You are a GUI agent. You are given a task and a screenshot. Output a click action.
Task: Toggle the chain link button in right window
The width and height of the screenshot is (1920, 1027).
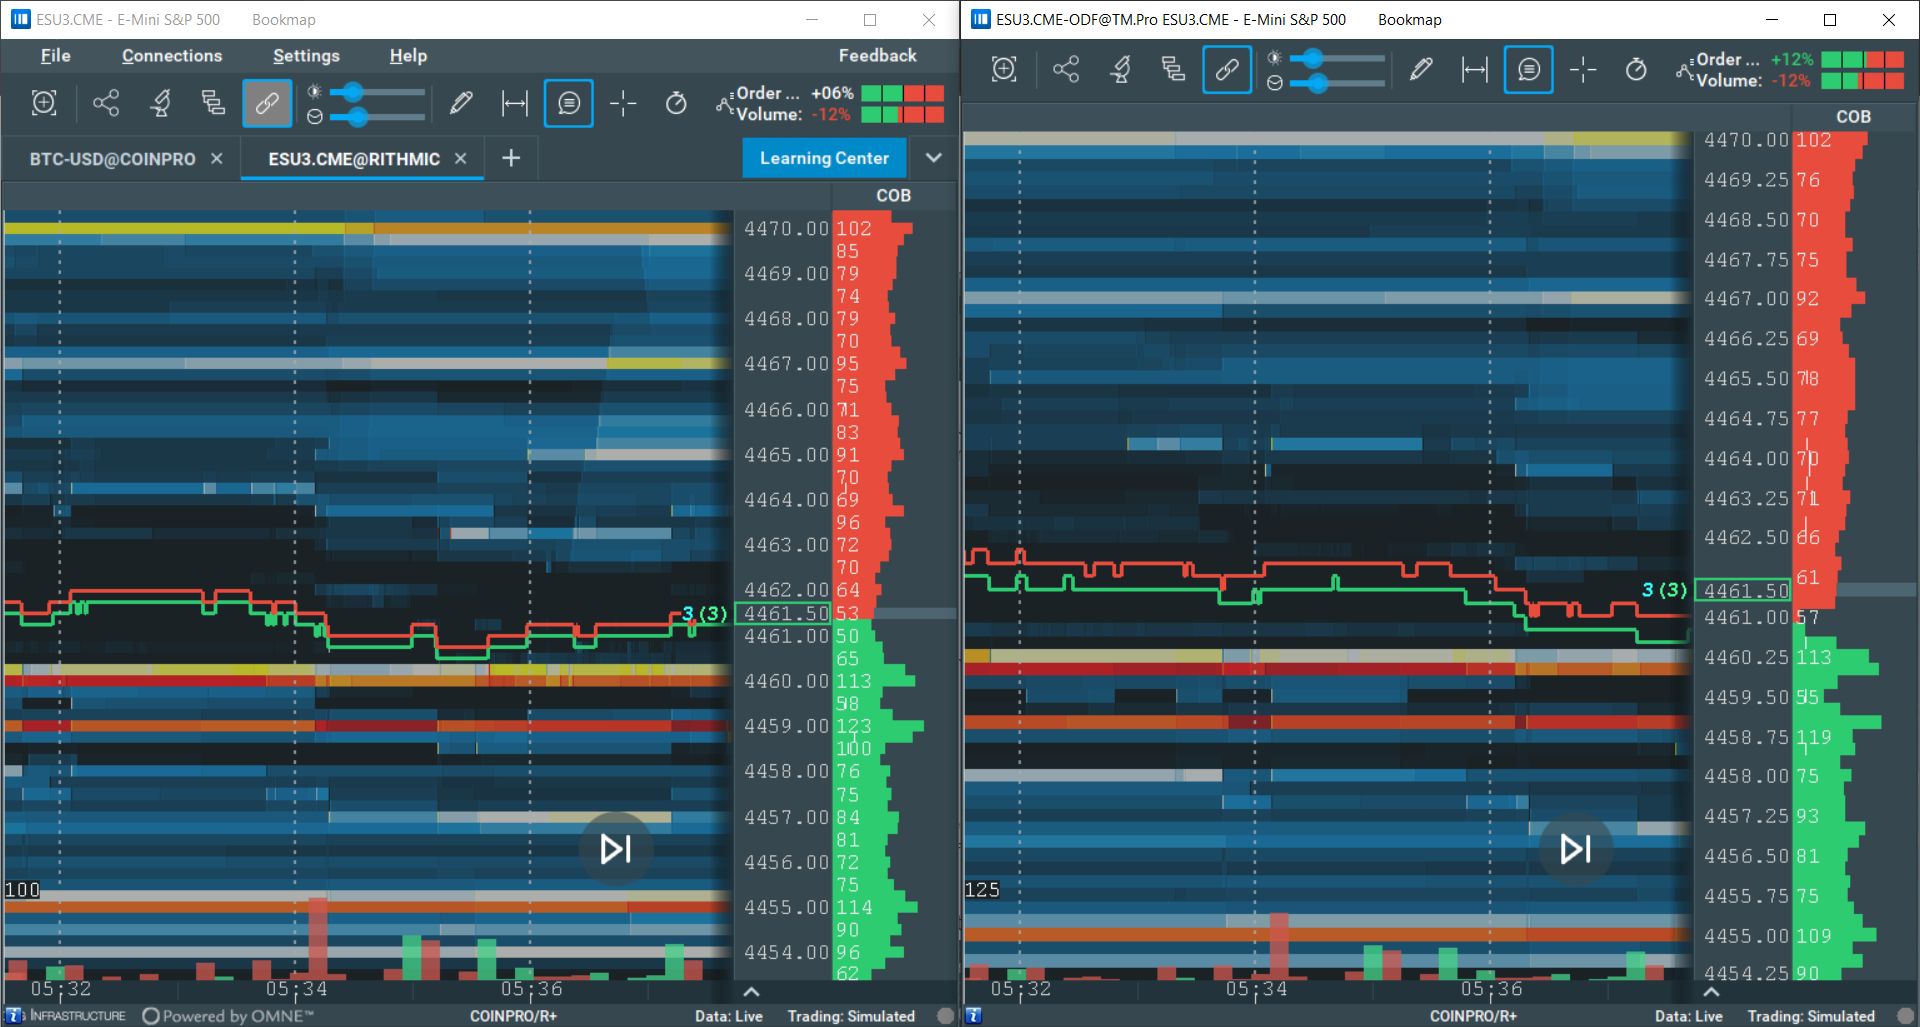click(1227, 69)
